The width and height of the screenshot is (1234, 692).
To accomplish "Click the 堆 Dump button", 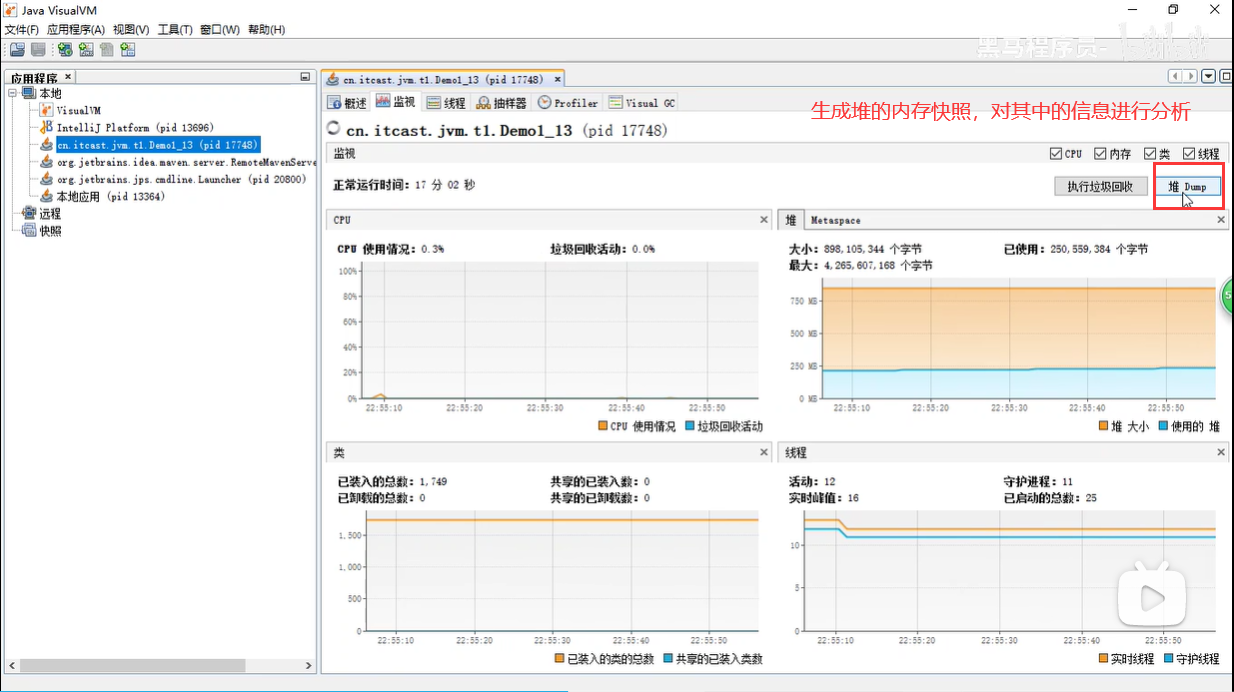I will (x=1188, y=186).
